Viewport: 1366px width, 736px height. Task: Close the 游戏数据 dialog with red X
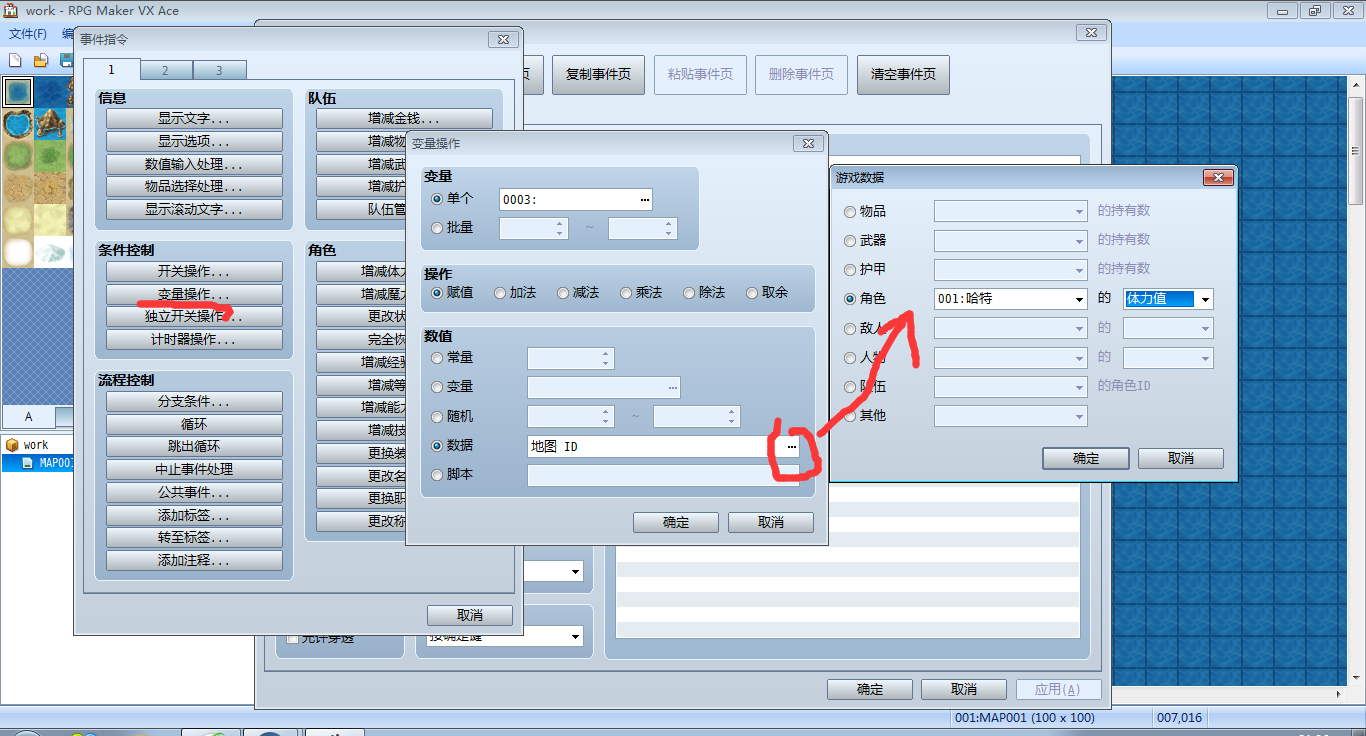(x=1217, y=178)
